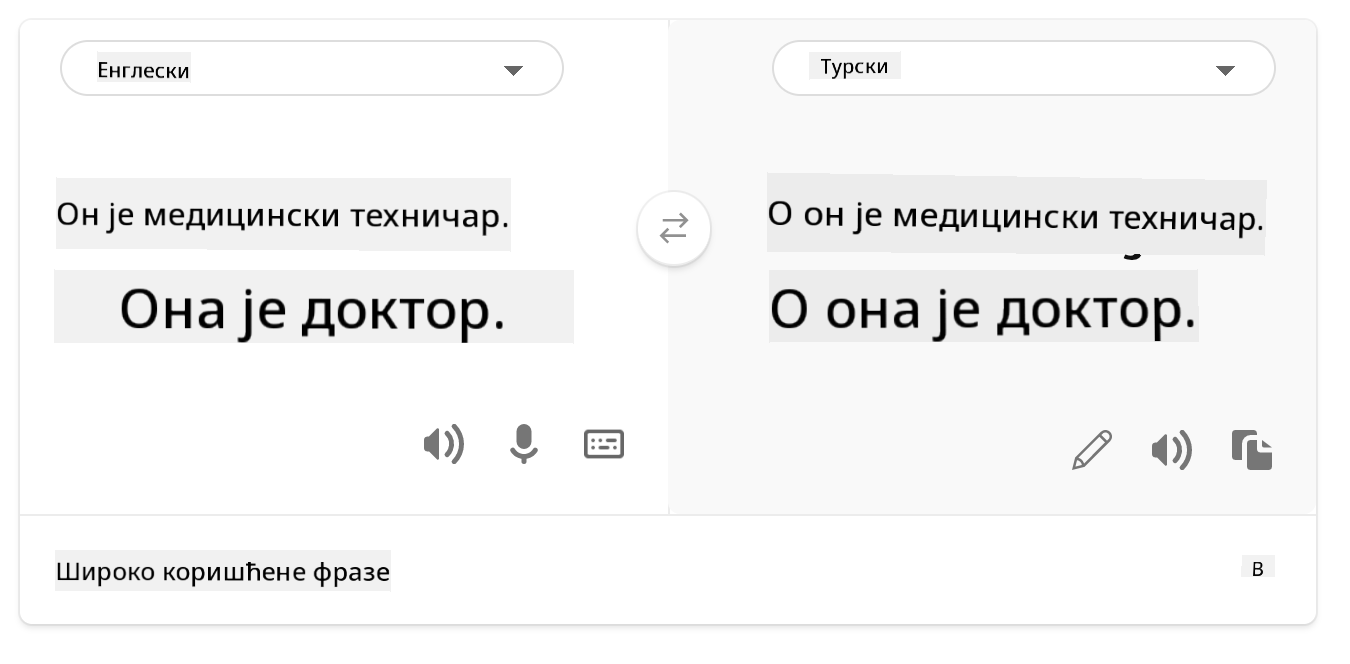Swap source and target languages
The height and width of the screenshot is (664, 1350).
(674, 229)
